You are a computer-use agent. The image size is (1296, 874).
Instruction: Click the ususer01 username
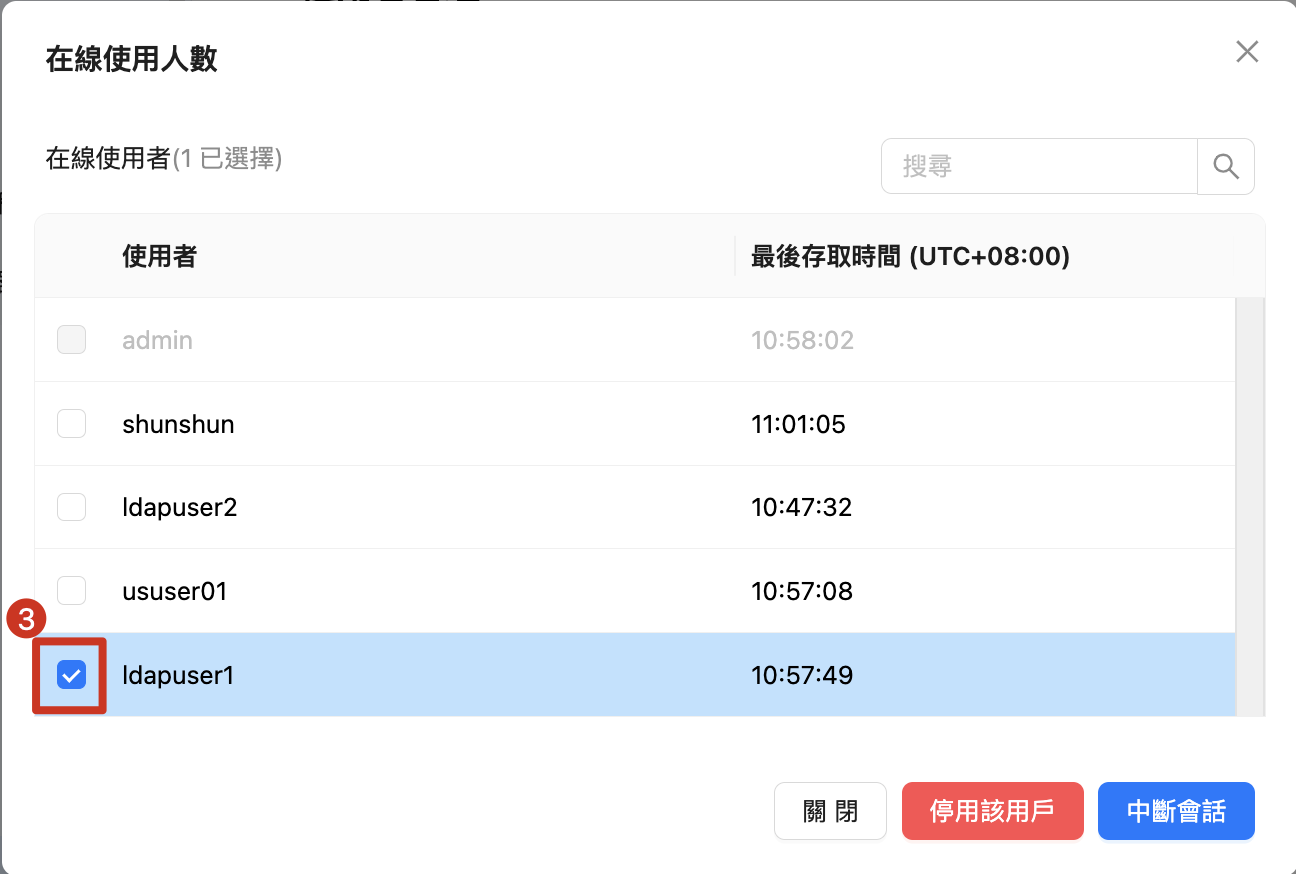point(175,591)
